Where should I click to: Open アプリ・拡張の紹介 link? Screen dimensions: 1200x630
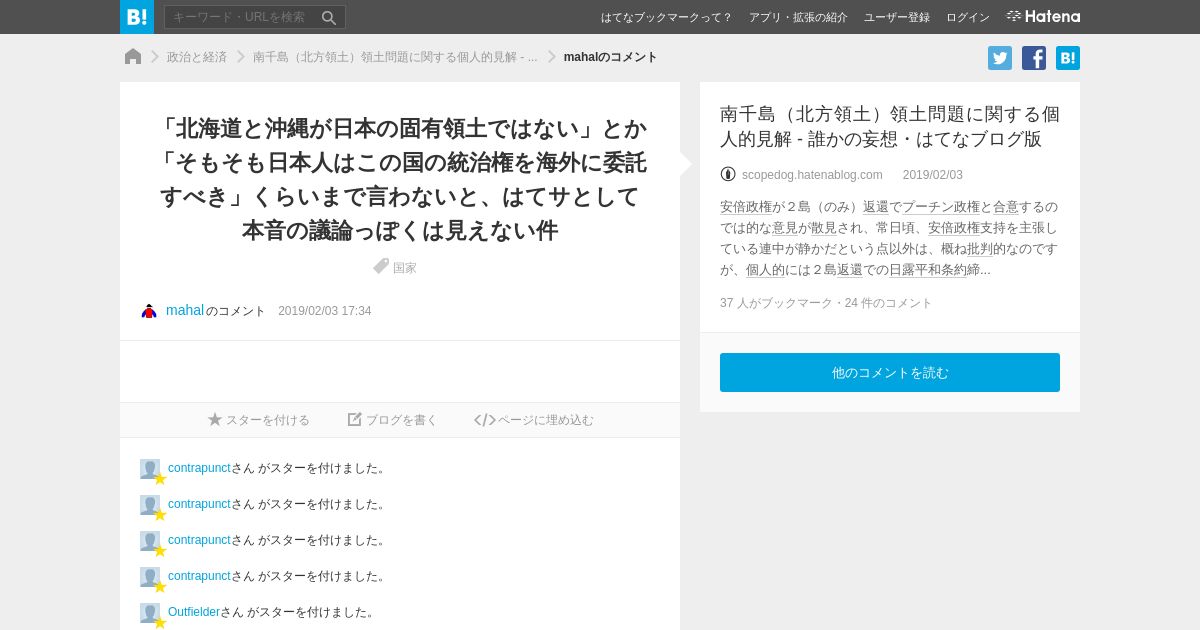click(798, 17)
